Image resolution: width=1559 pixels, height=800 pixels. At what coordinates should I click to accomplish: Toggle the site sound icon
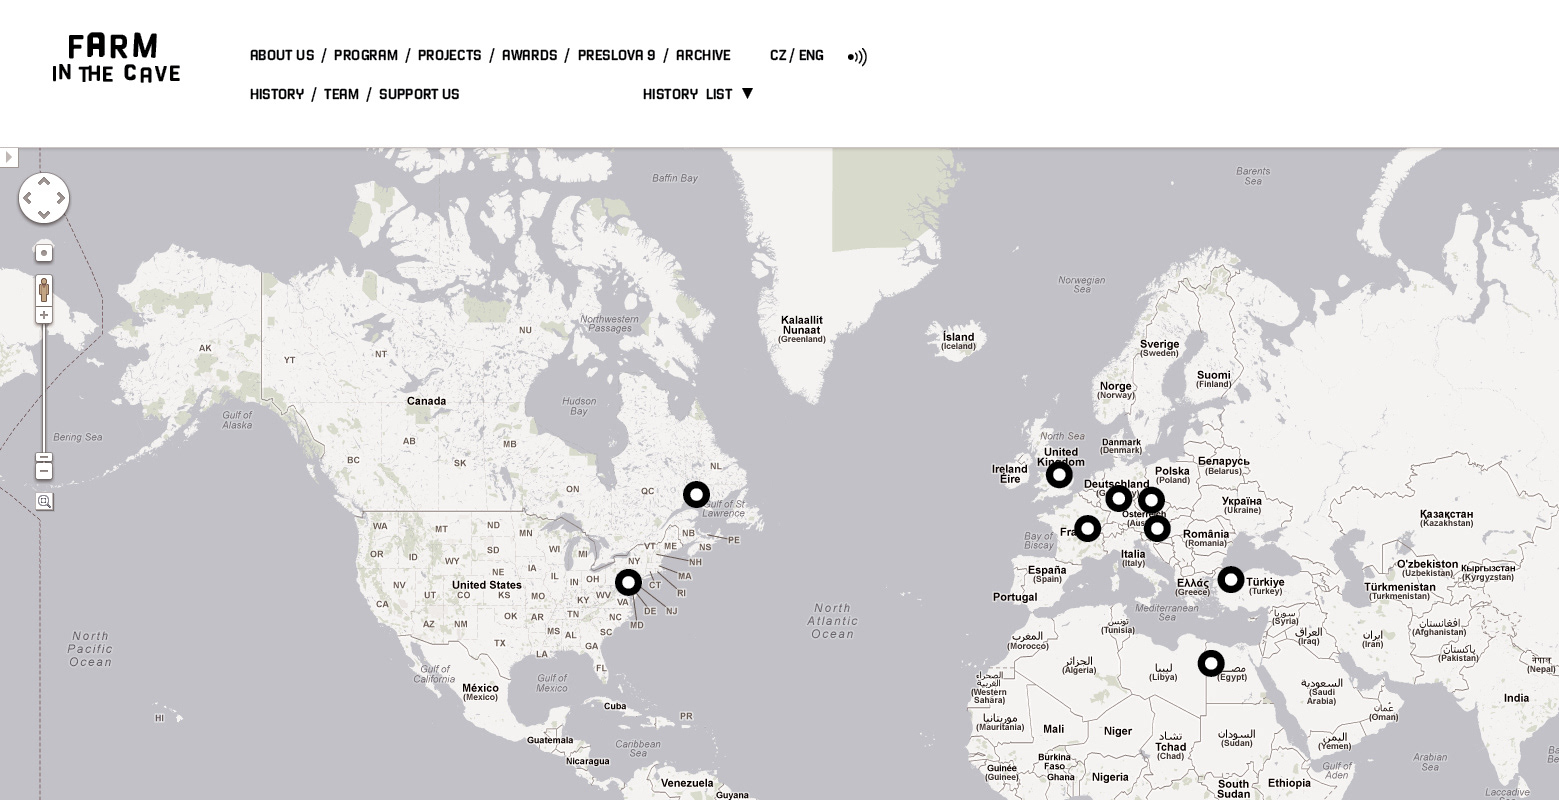pos(857,57)
